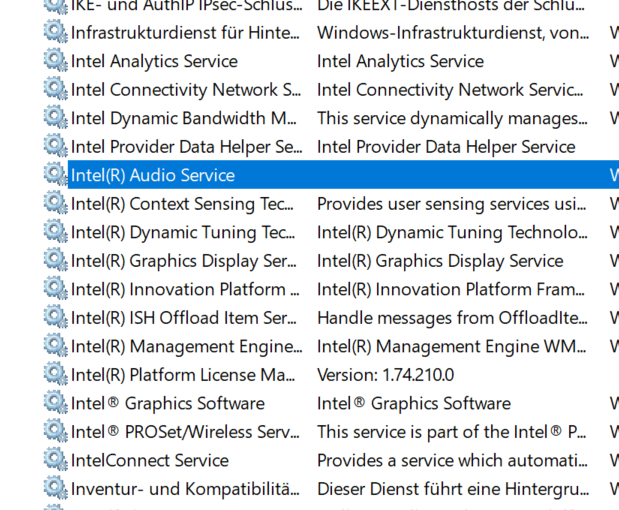Screen dimensions: 619x510
Task: Click the gear icon beside Infrastrukturdienst für Hinte...
Action: 55,33
